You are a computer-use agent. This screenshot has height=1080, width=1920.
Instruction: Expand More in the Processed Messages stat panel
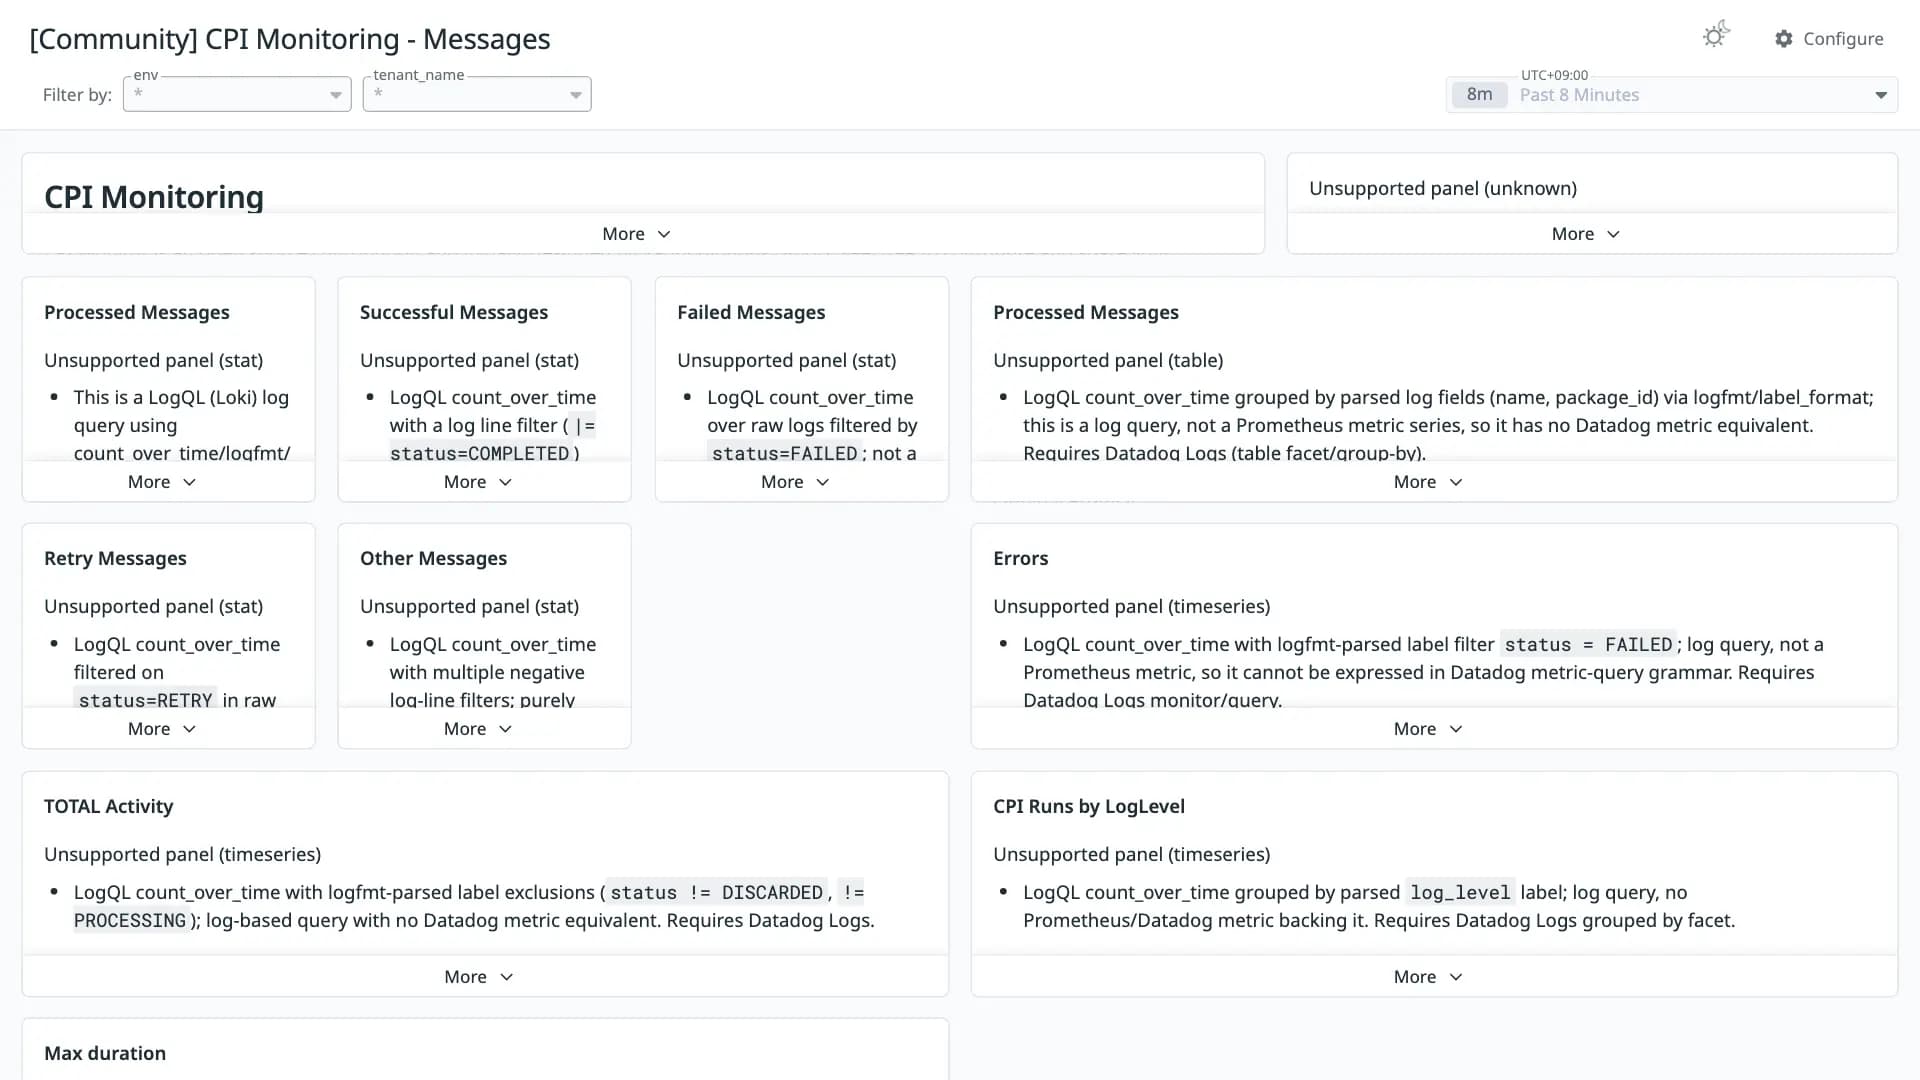(x=162, y=482)
